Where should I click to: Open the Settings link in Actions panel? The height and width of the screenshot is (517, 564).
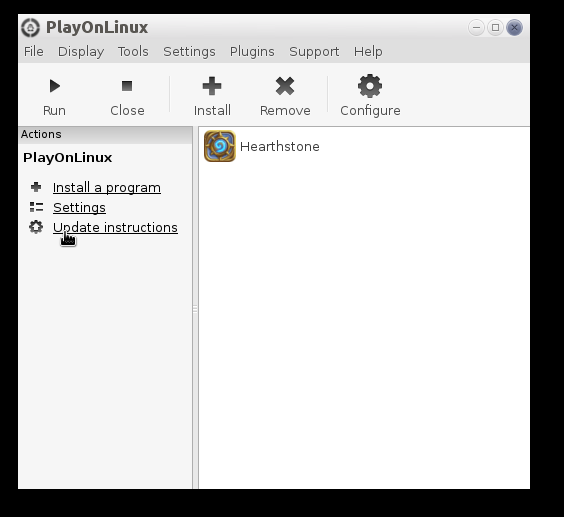pyautogui.click(x=79, y=208)
